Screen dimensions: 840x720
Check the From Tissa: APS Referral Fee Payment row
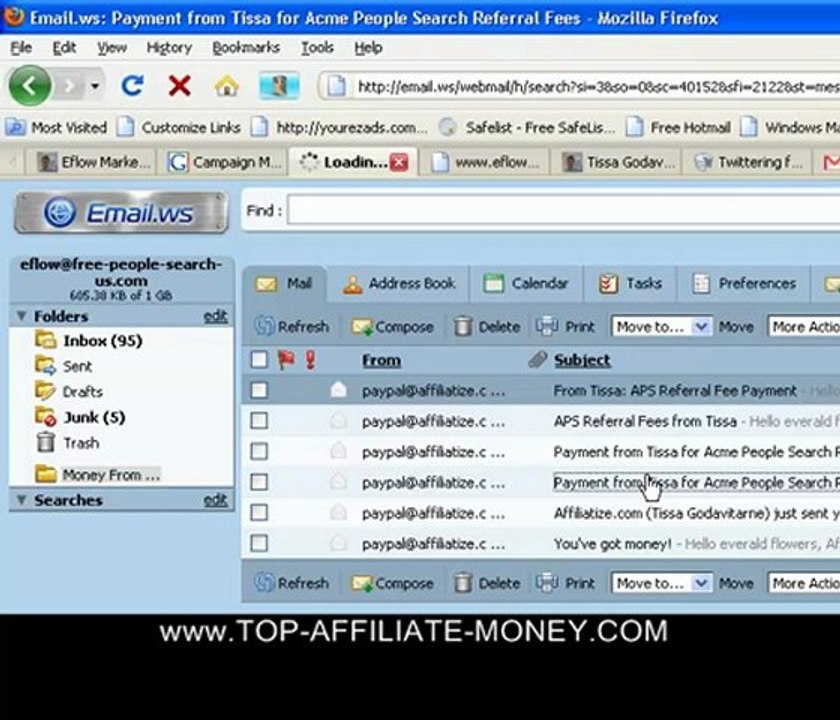(259, 390)
